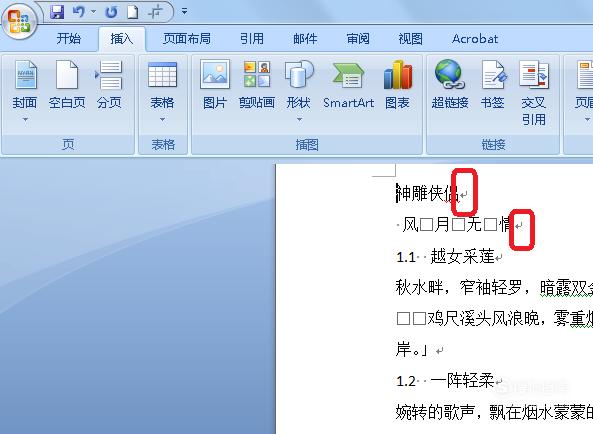Open the 审阅 tab

pyautogui.click(x=358, y=39)
